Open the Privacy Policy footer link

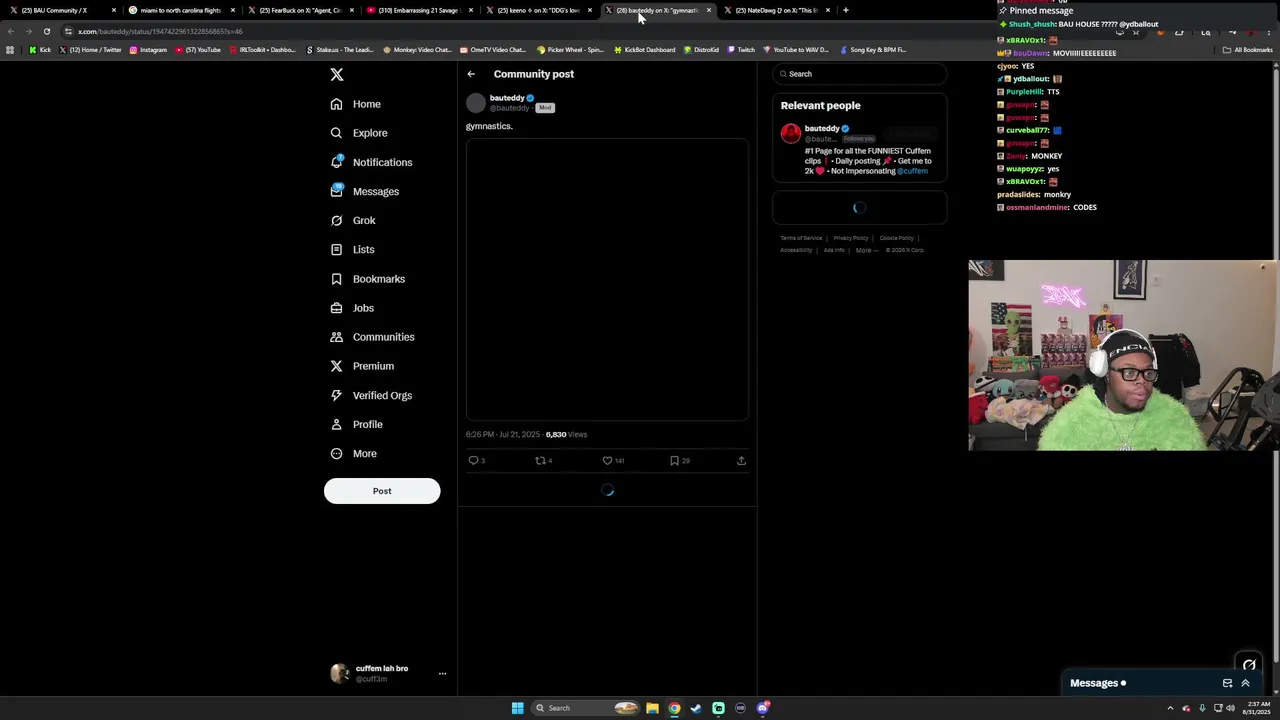pyautogui.click(x=851, y=238)
